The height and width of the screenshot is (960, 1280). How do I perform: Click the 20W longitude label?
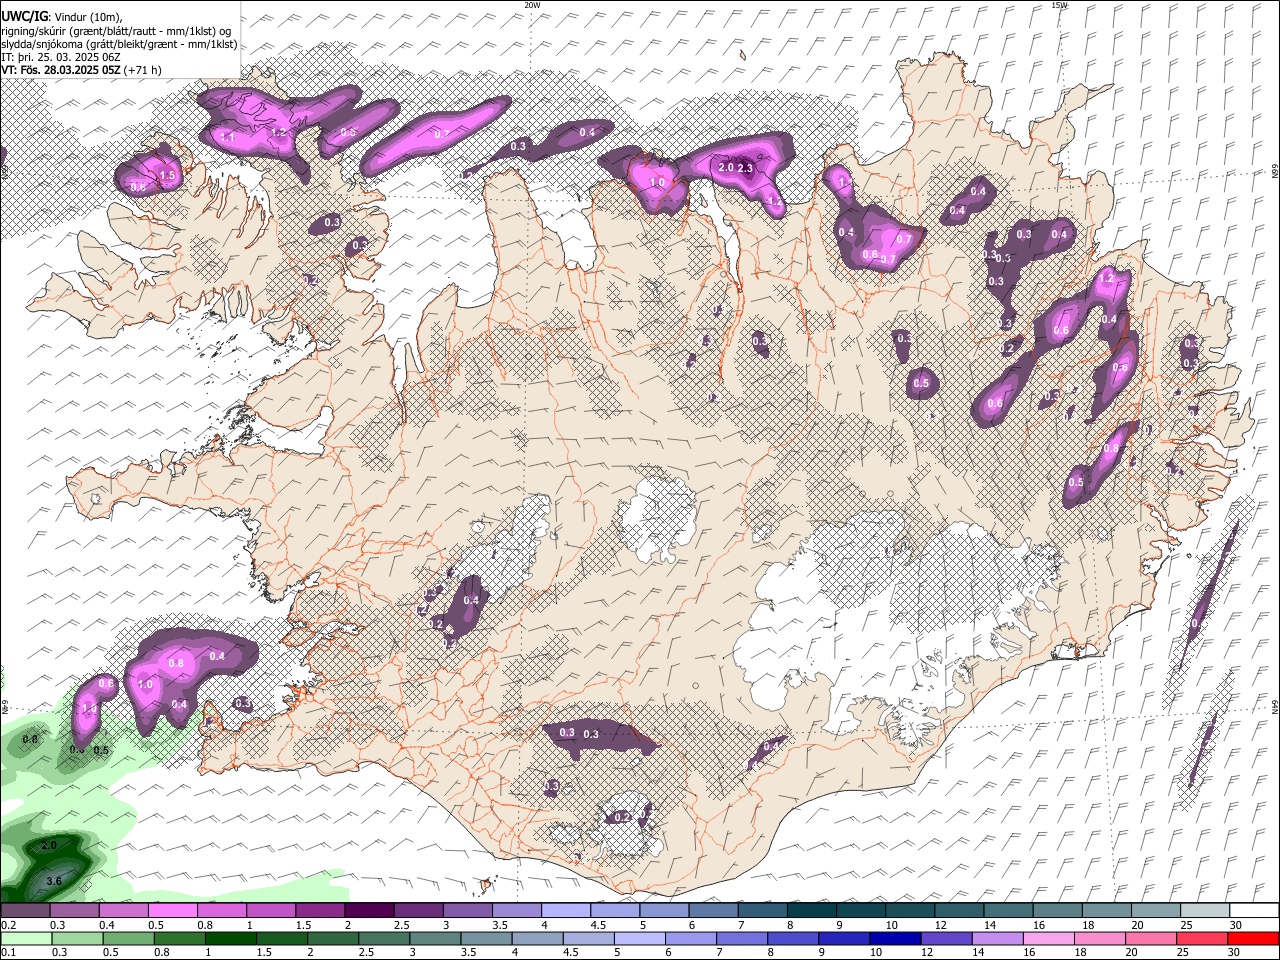coord(533,5)
